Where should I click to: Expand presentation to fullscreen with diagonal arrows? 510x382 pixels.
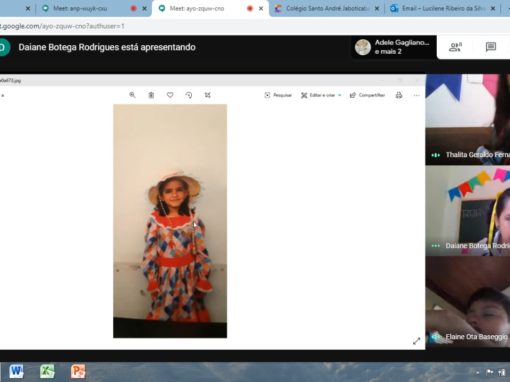click(416, 341)
